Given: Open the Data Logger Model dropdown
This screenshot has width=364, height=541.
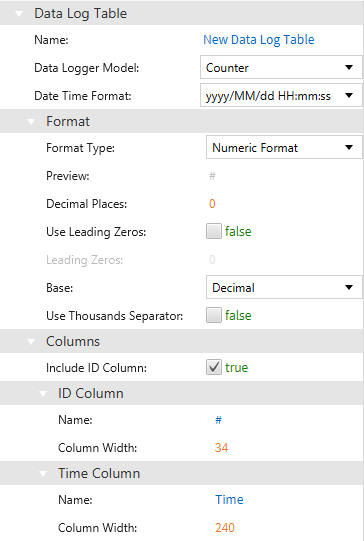Looking at the screenshot, I should point(281,67).
